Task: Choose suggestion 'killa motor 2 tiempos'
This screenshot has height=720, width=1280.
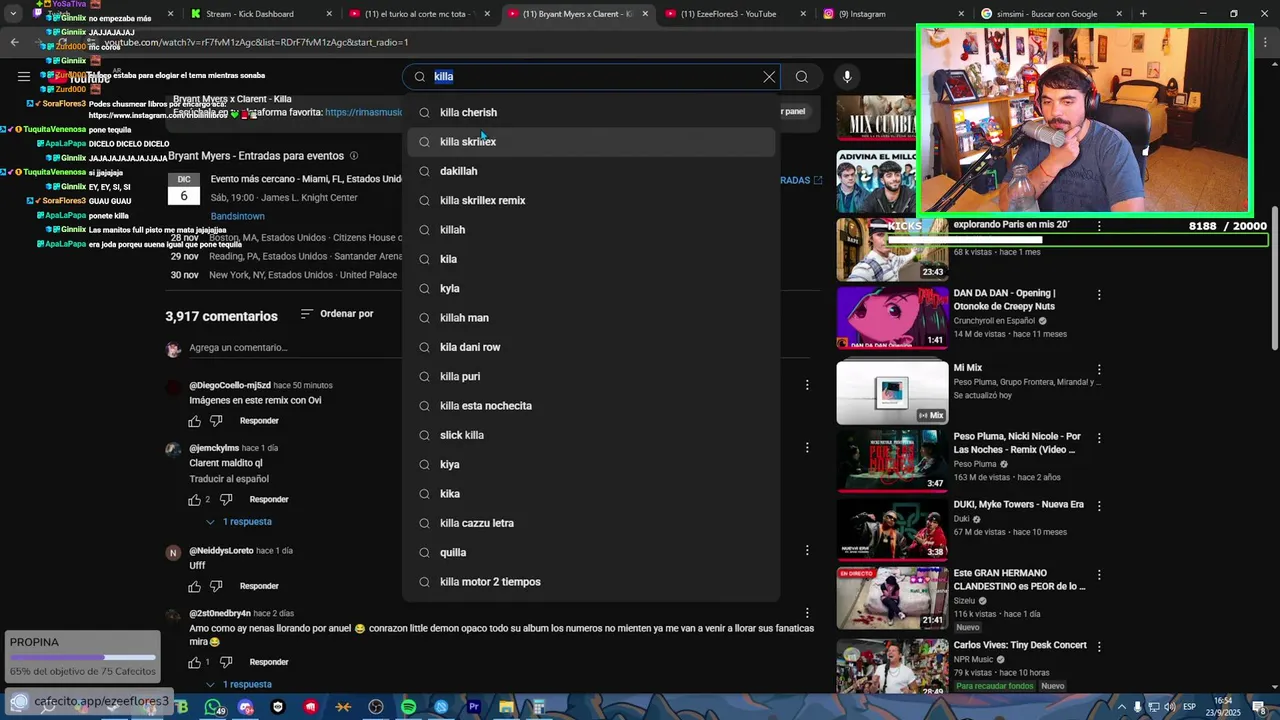Action: (x=591, y=582)
